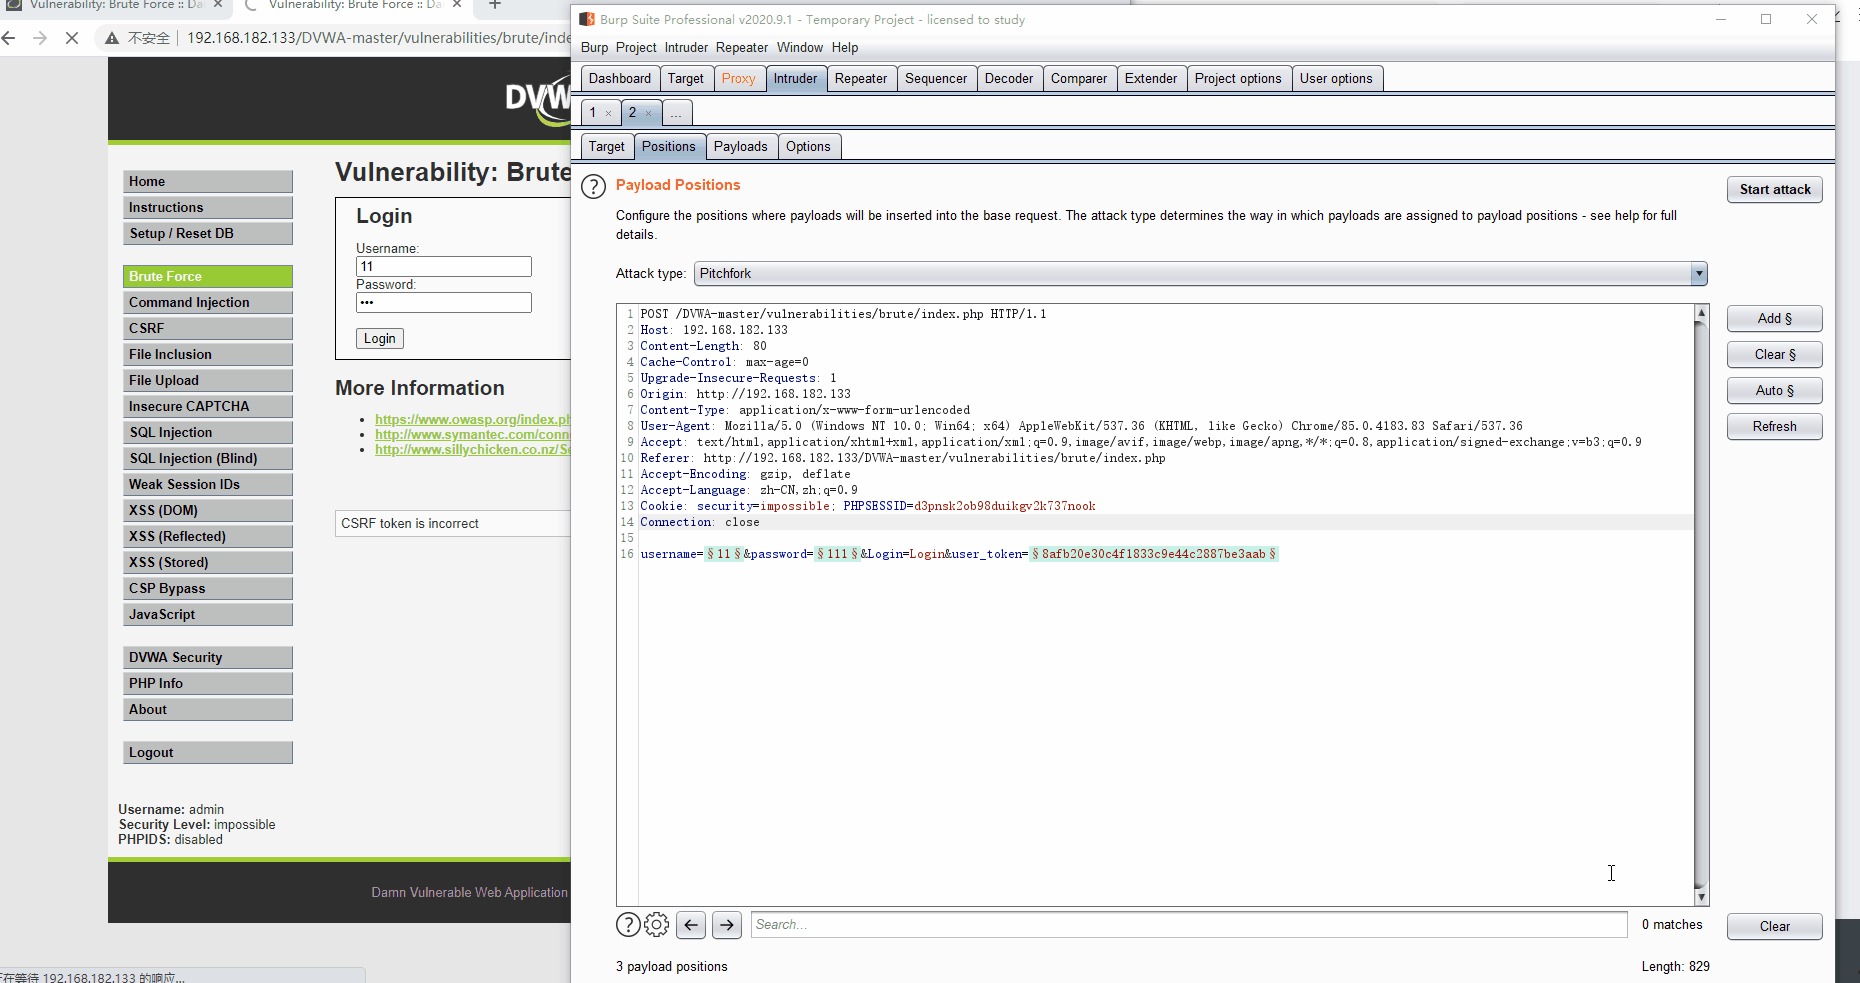Viewport: 1860px width, 983px height.
Task: Close the first browser tab
Action: click(x=218, y=5)
